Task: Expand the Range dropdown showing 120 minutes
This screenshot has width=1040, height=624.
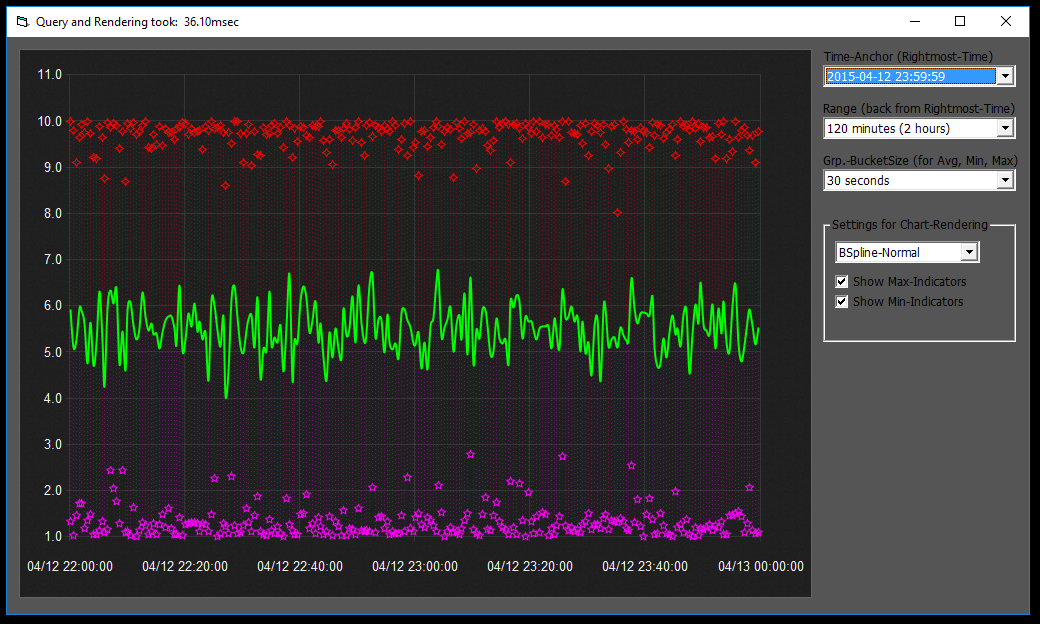Action: [x=1005, y=127]
